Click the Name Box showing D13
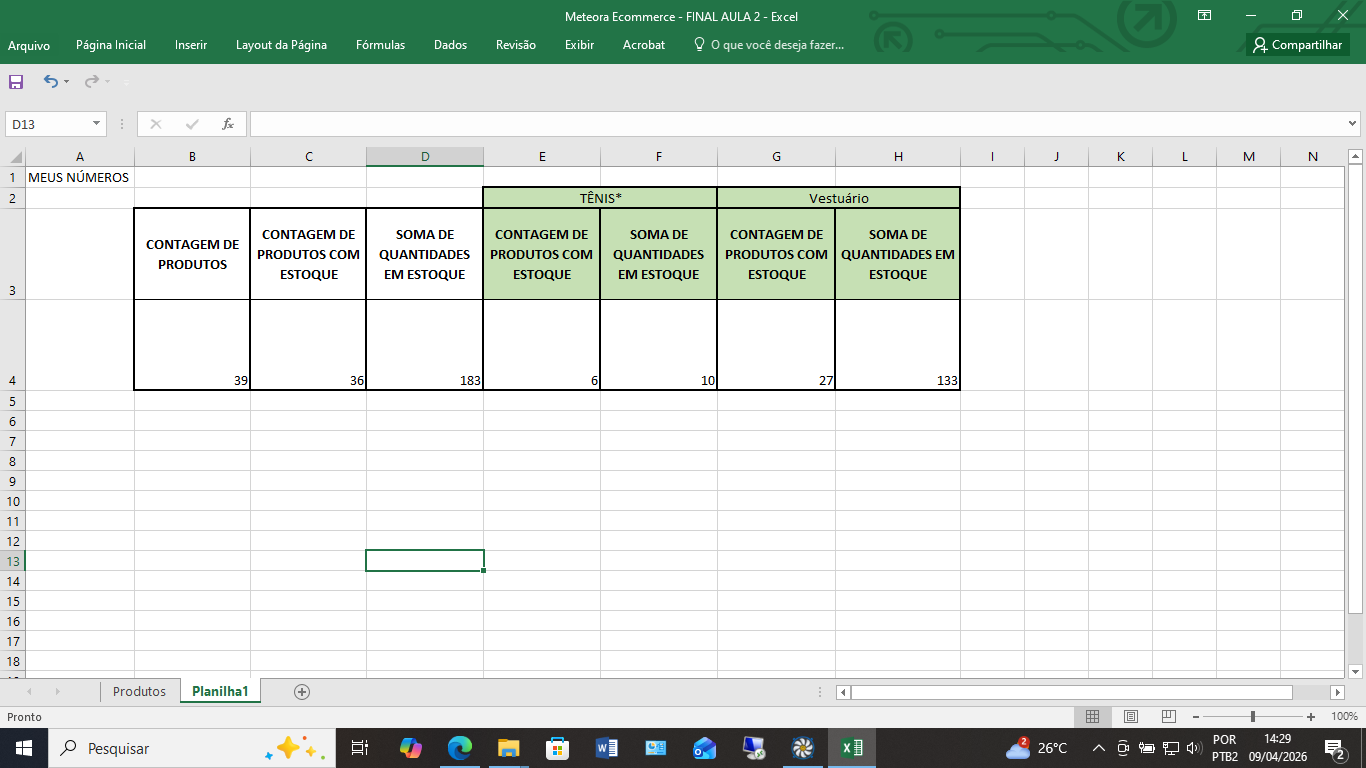Viewport: 1366px width, 768px height. click(48, 124)
